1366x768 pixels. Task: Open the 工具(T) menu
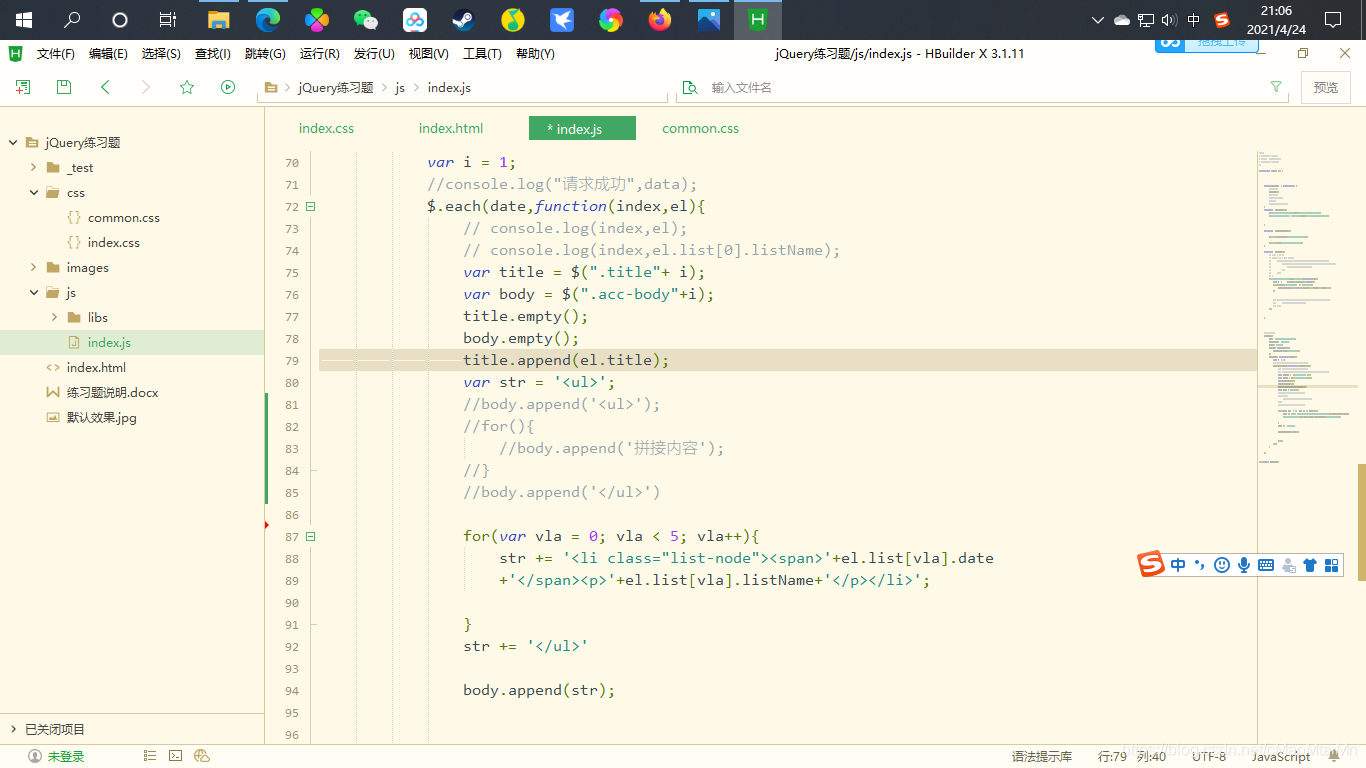[482, 54]
